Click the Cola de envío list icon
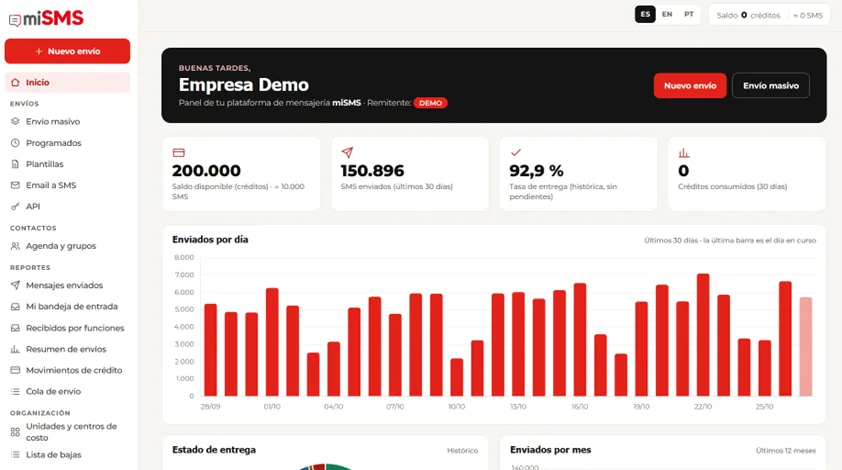This screenshot has width=842, height=470. [15, 392]
